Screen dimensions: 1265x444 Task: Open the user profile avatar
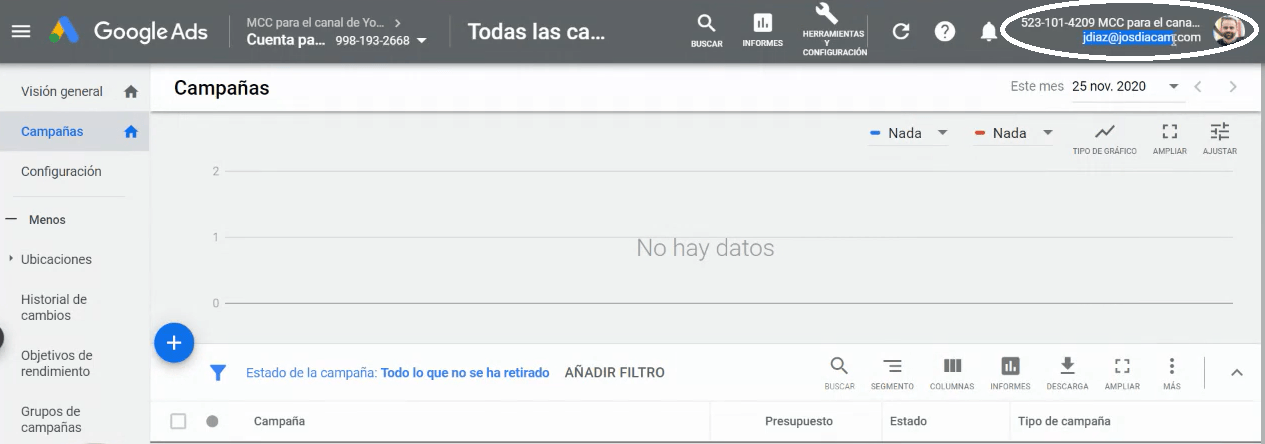[x=1228, y=31]
